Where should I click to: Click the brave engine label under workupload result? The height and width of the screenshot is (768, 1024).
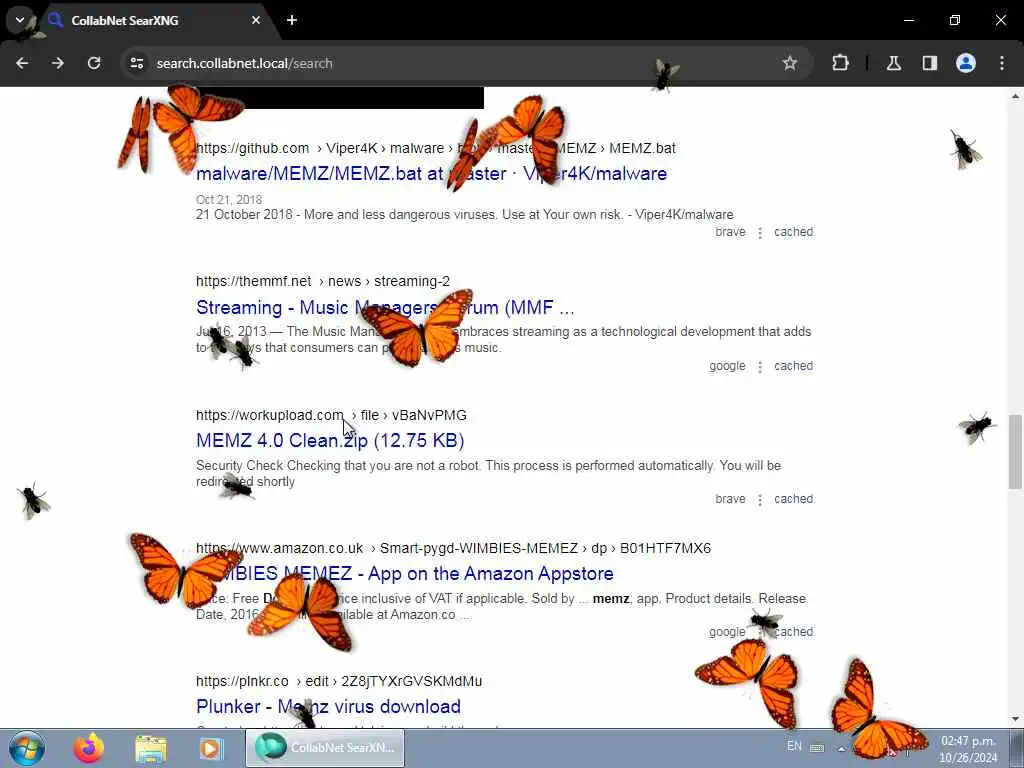click(730, 499)
